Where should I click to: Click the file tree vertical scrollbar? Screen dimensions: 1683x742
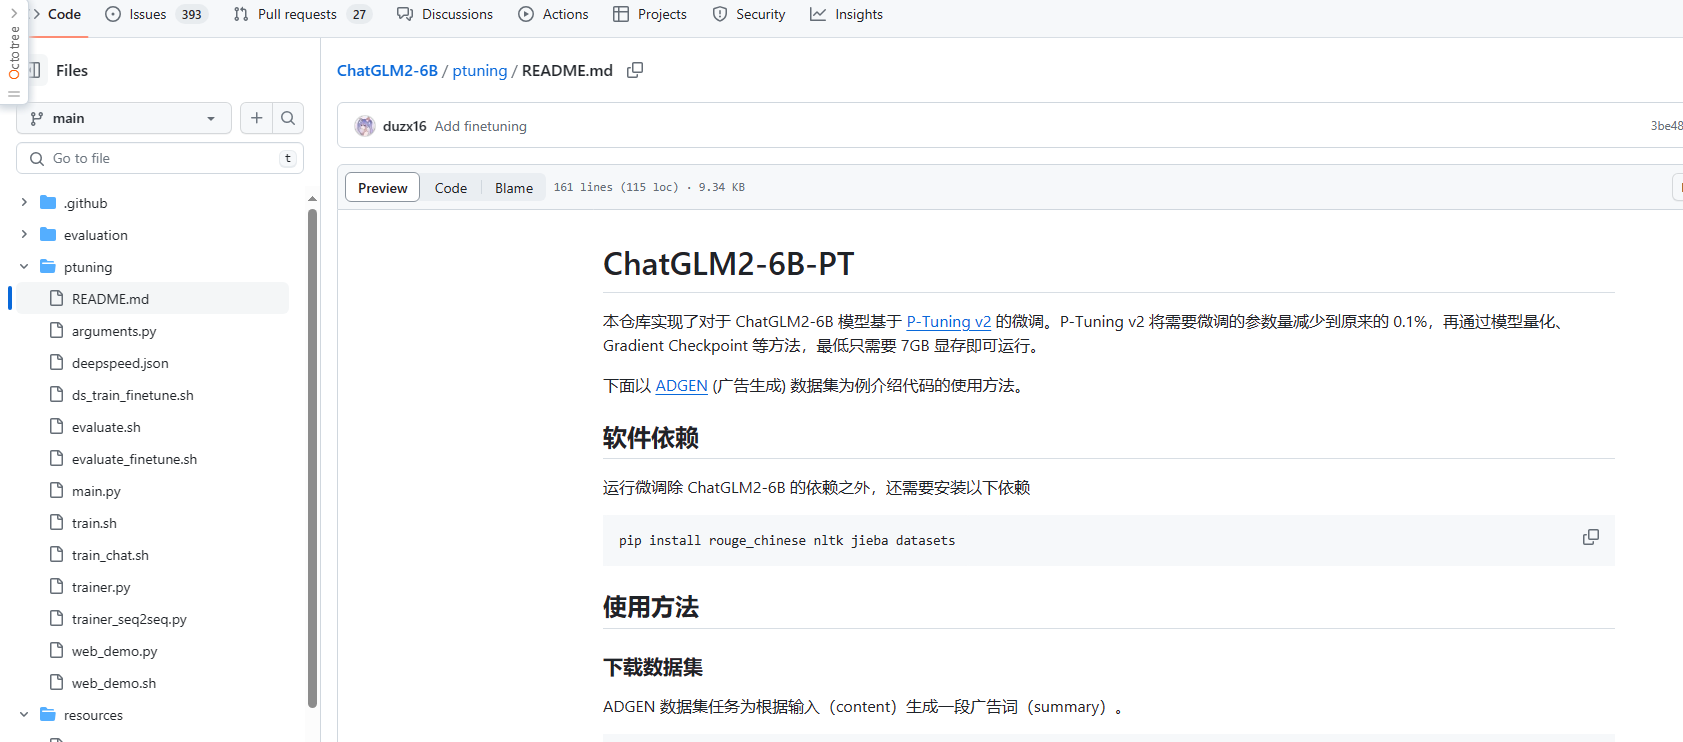312,458
